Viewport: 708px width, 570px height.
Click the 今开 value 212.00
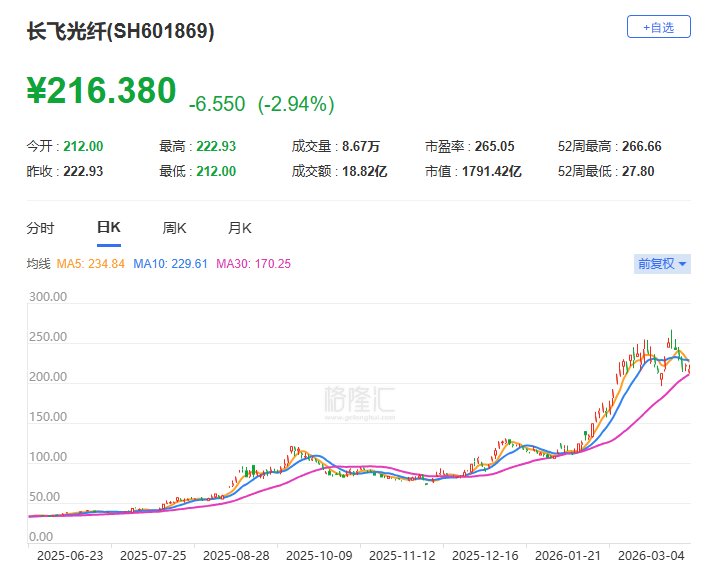pyautogui.click(x=83, y=146)
